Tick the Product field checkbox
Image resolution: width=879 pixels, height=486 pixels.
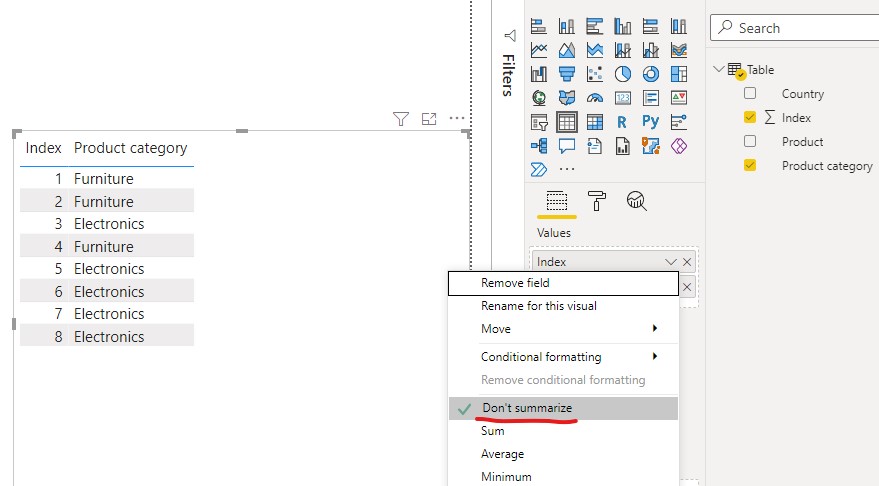750,141
